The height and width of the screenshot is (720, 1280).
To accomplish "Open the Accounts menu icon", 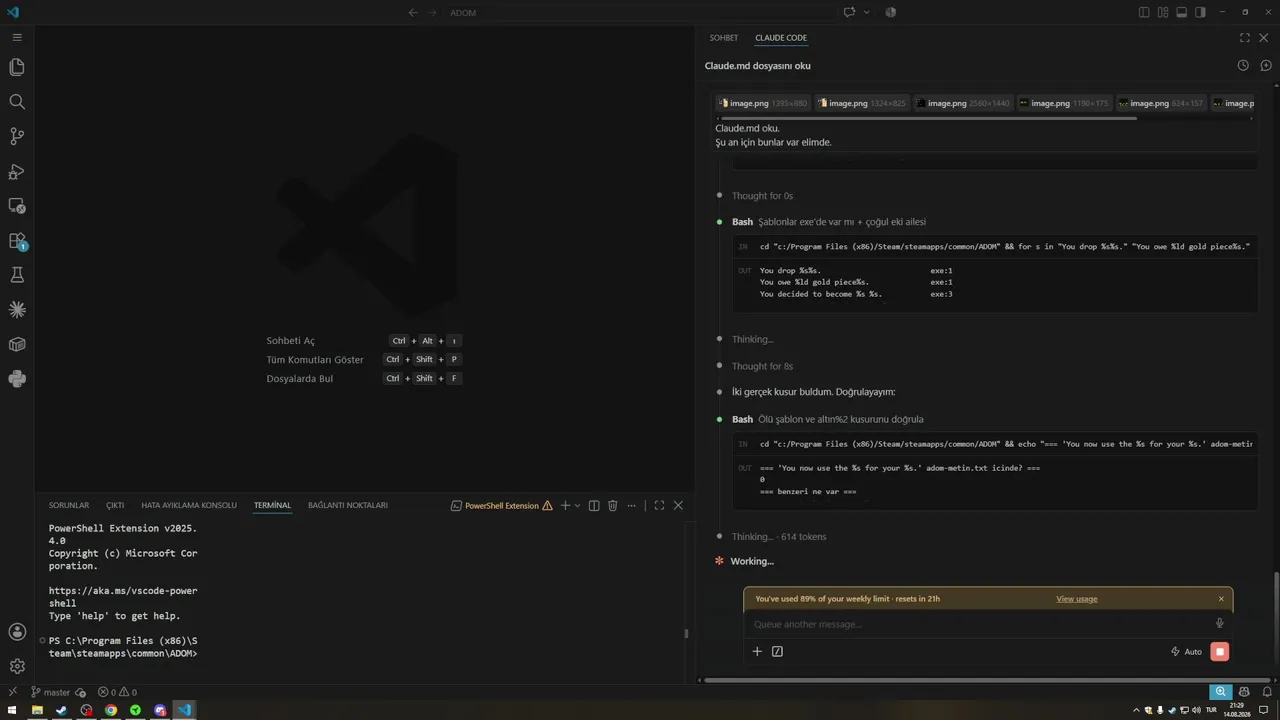I will [17, 632].
